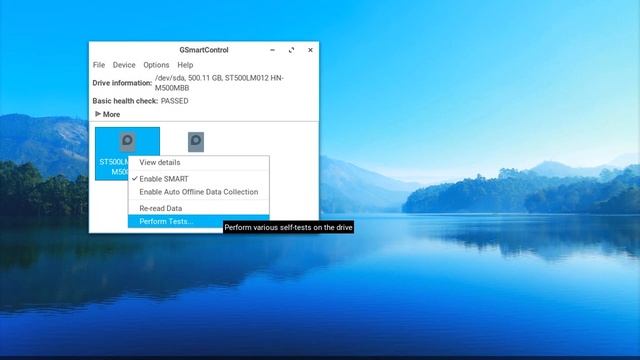This screenshot has width=640, height=360.
Task: Toggle the Enable SMART option
Action: (199, 179)
